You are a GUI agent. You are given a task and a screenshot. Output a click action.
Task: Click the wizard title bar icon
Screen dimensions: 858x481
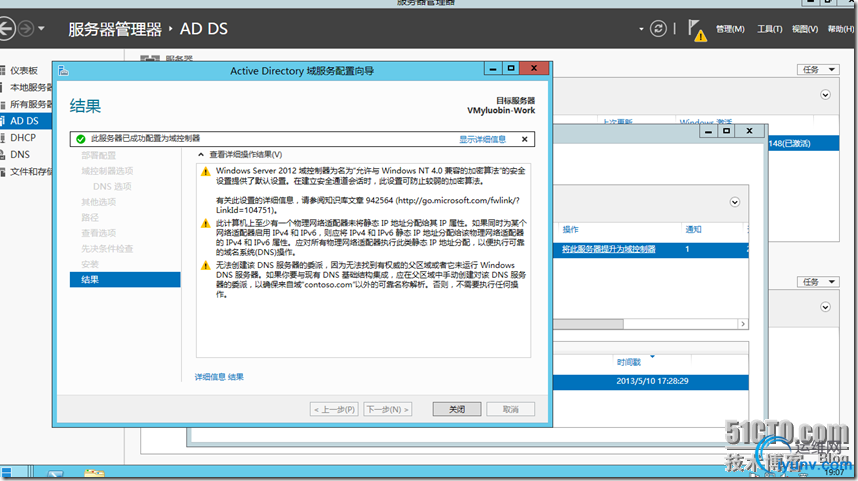63,71
